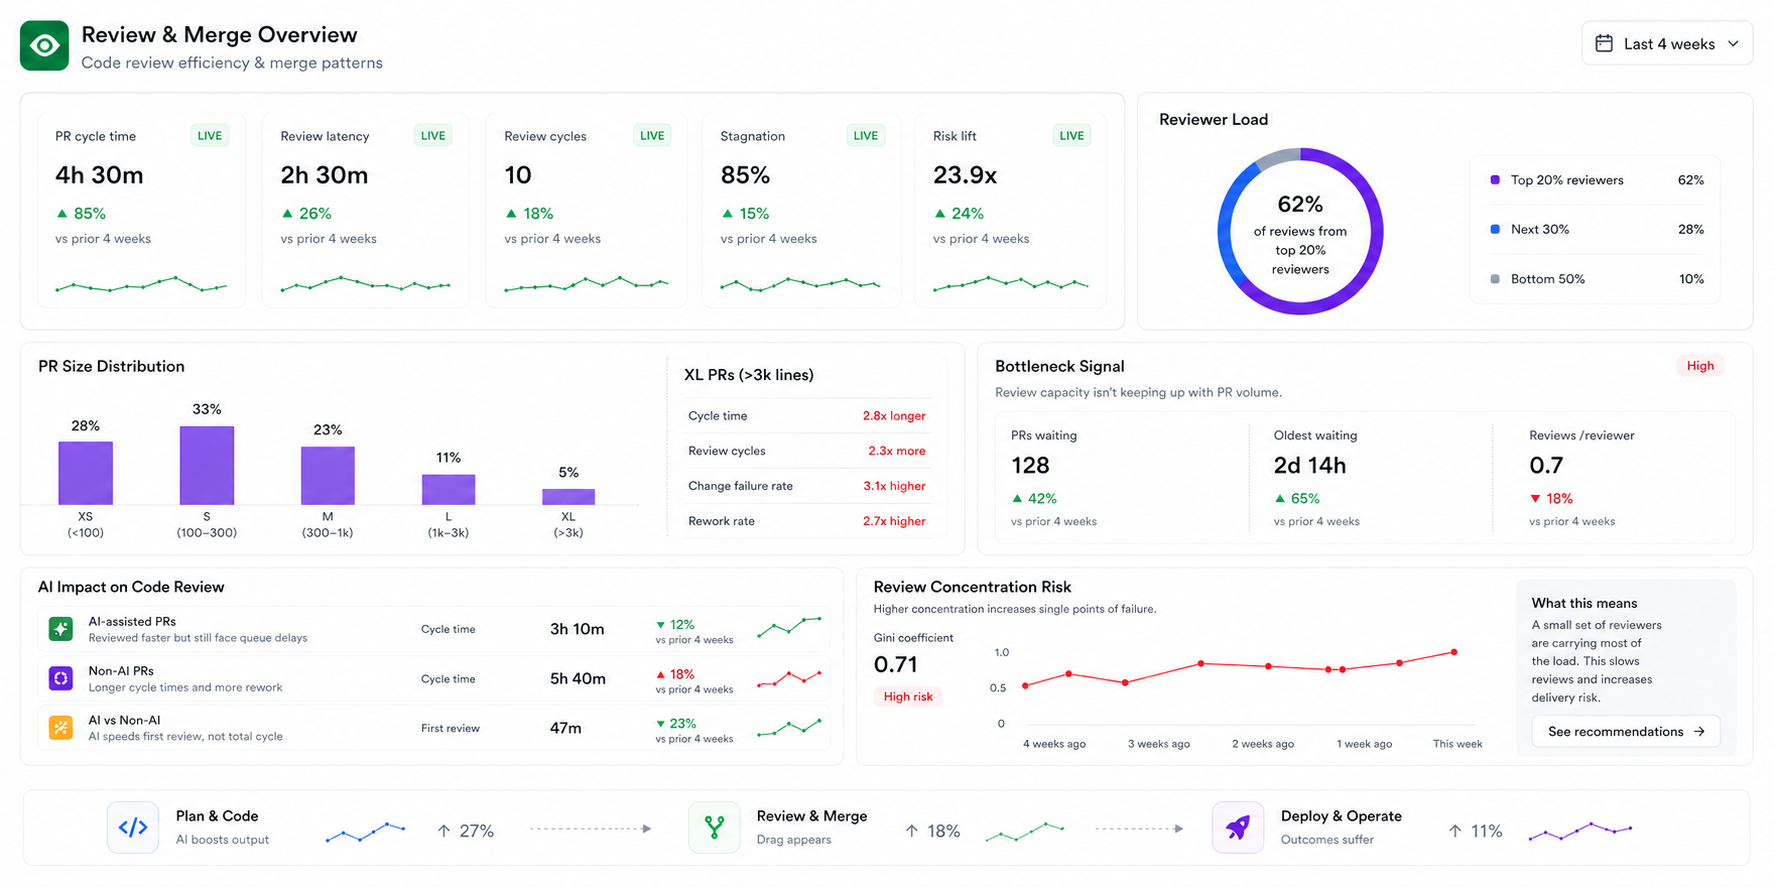The width and height of the screenshot is (1774, 887).
Task: Click the High risk badge
Action: [x=908, y=697]
